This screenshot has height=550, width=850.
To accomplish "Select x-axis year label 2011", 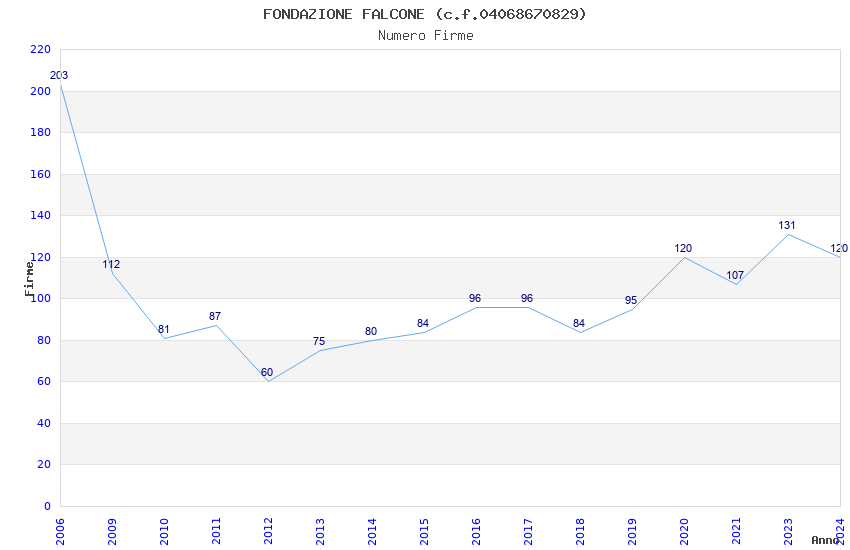I will [x=216, y=532].
